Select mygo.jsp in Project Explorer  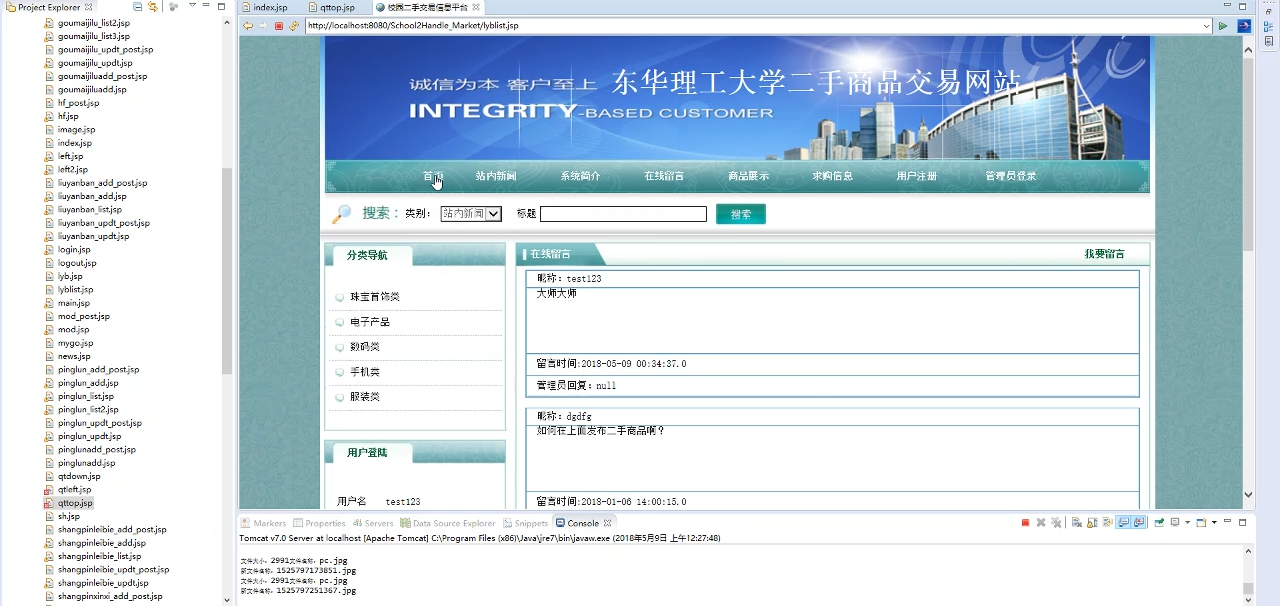click(x=75, y=343)
